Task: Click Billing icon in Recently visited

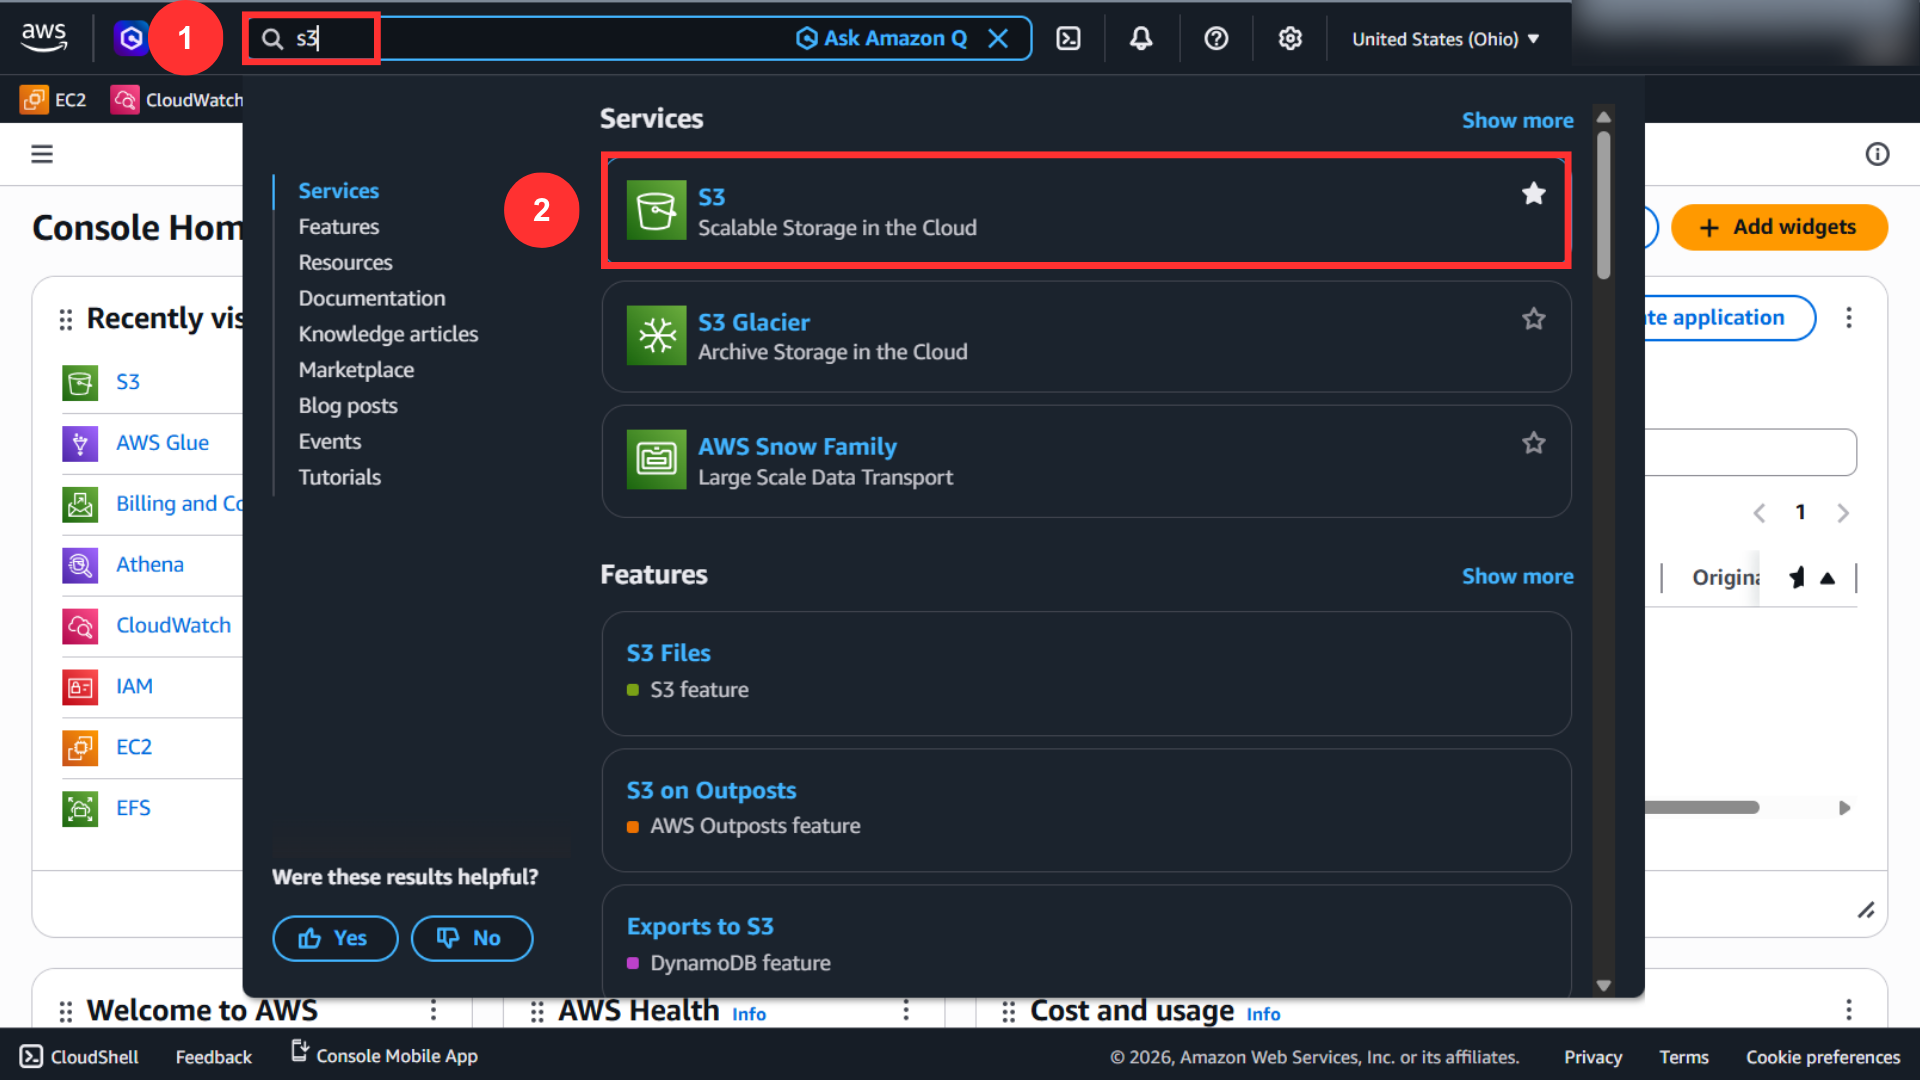Action: 80,504
